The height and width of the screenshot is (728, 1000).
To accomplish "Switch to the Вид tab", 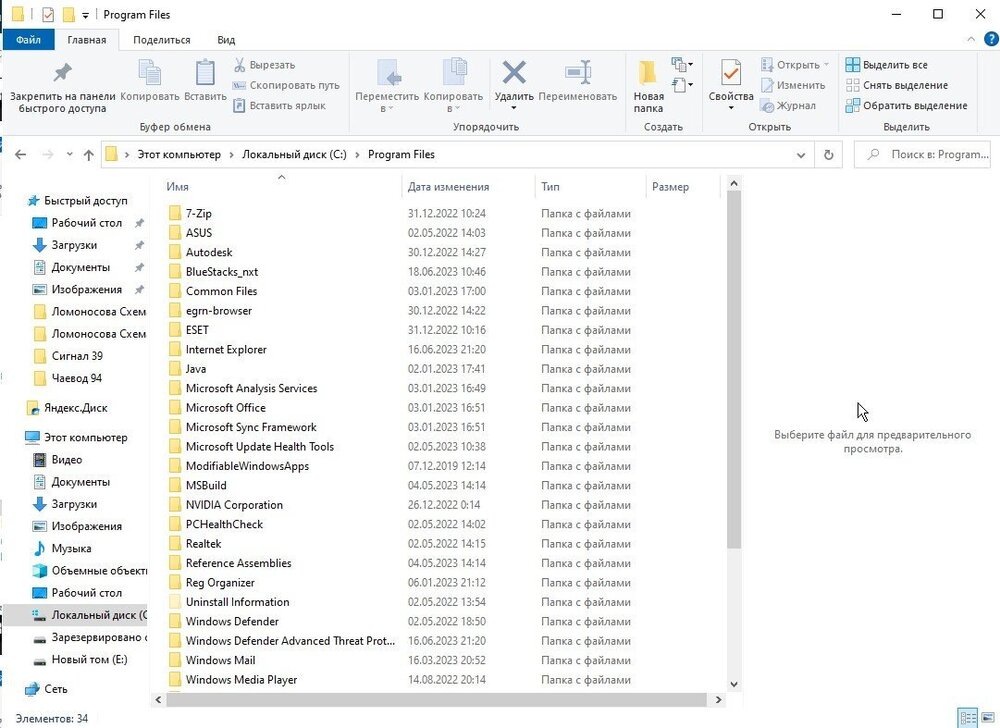I will click(x=226, y=40).
